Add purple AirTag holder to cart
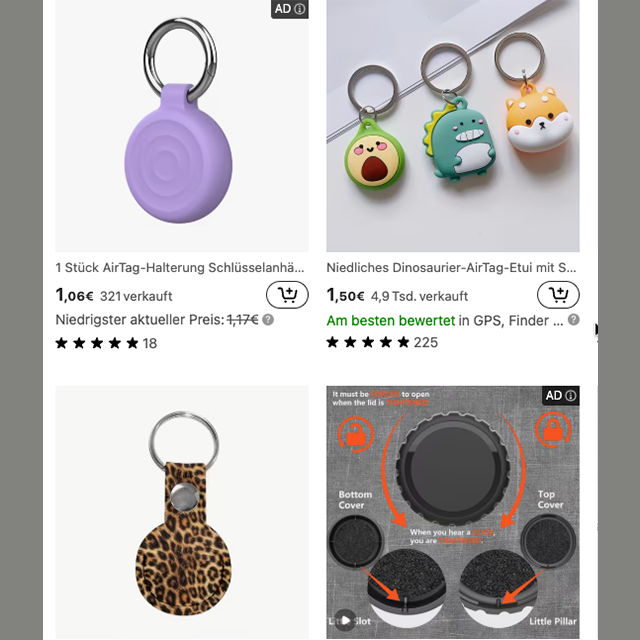The height and width of the screenshot is (640, 640). pyautogui.click(x=287, y=294)
